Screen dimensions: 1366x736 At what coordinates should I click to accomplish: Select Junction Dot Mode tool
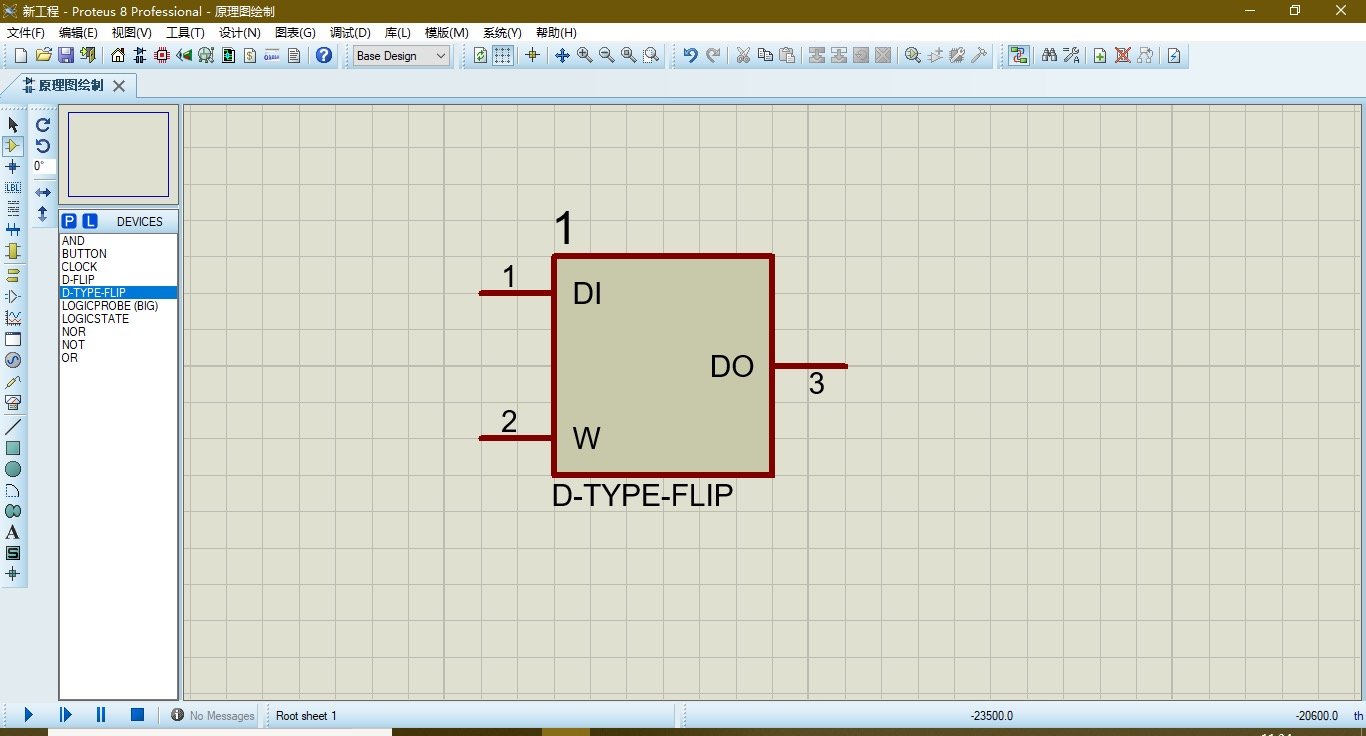(13, 167)
